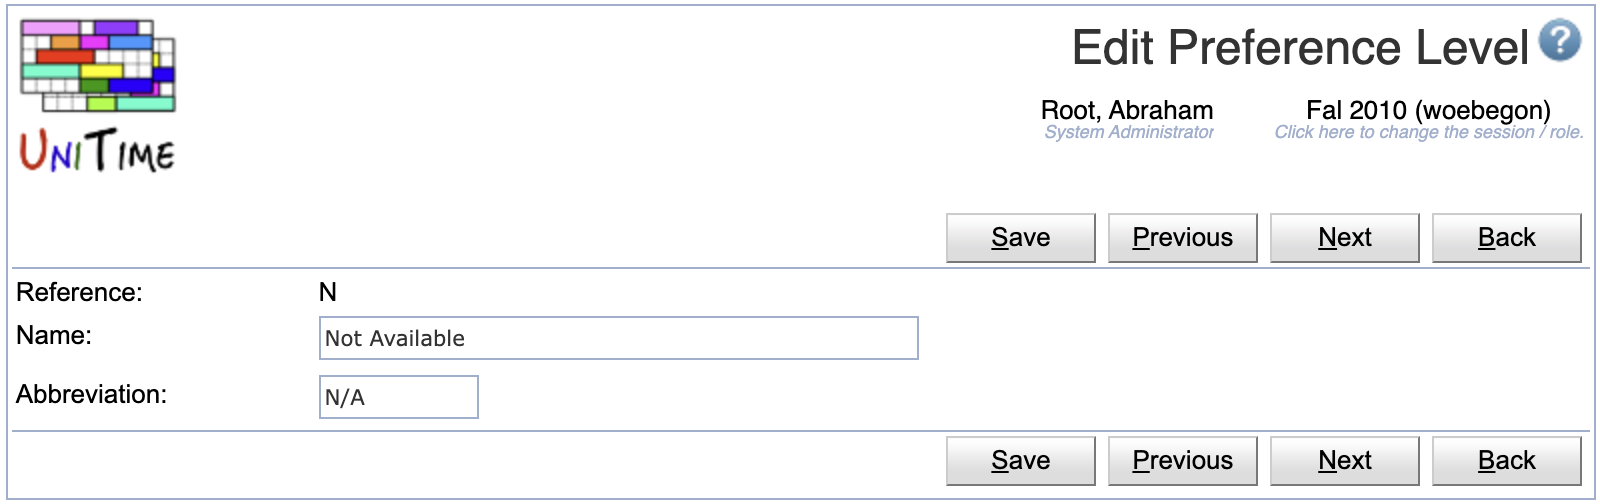Select the Reference value N
The image size is (1600, 504).
pyautogui.click(x=328, y=292)
